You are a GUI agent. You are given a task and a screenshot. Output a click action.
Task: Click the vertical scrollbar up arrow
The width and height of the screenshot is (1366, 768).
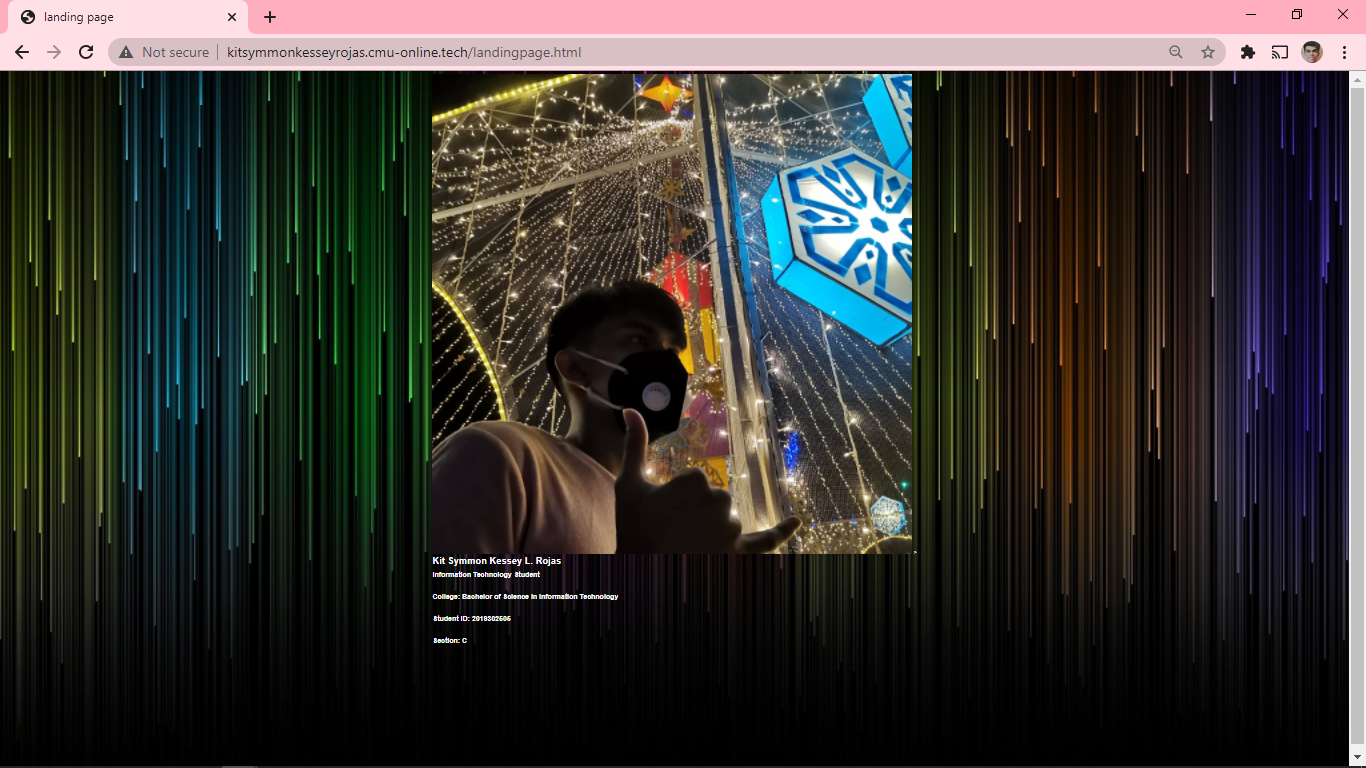click(1357, 79)
